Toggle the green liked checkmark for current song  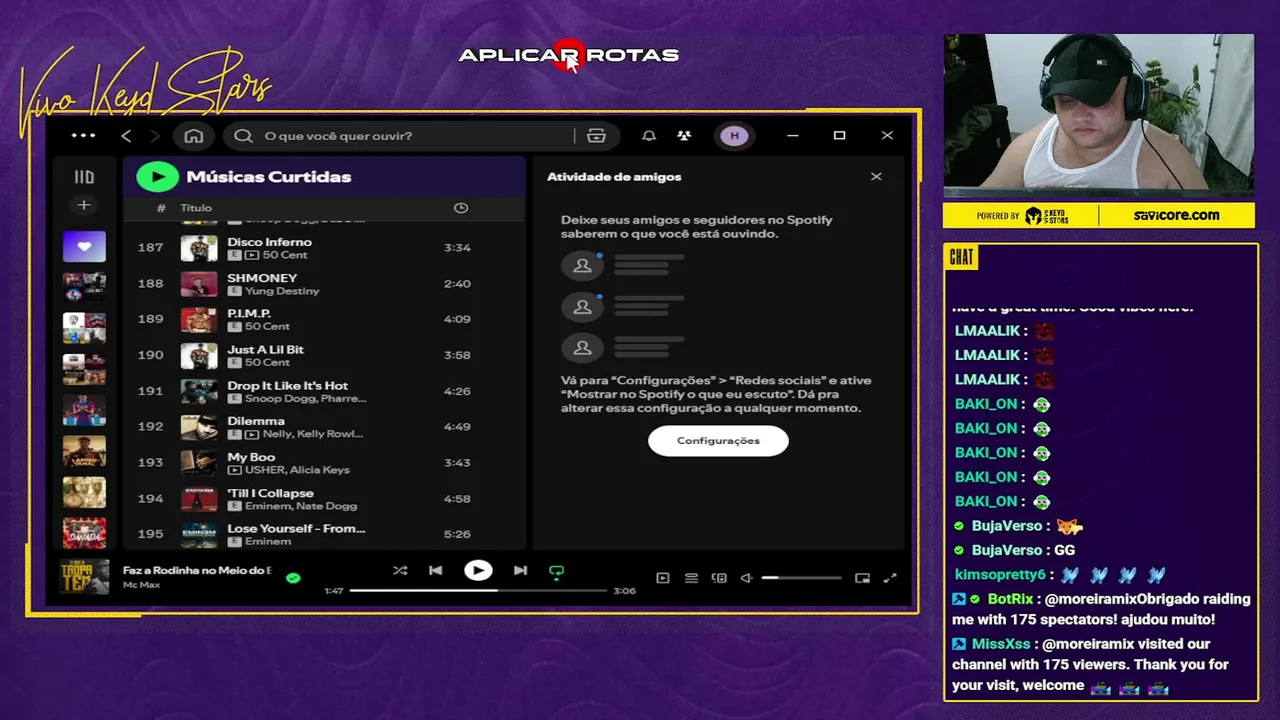[x=293, y=578]
